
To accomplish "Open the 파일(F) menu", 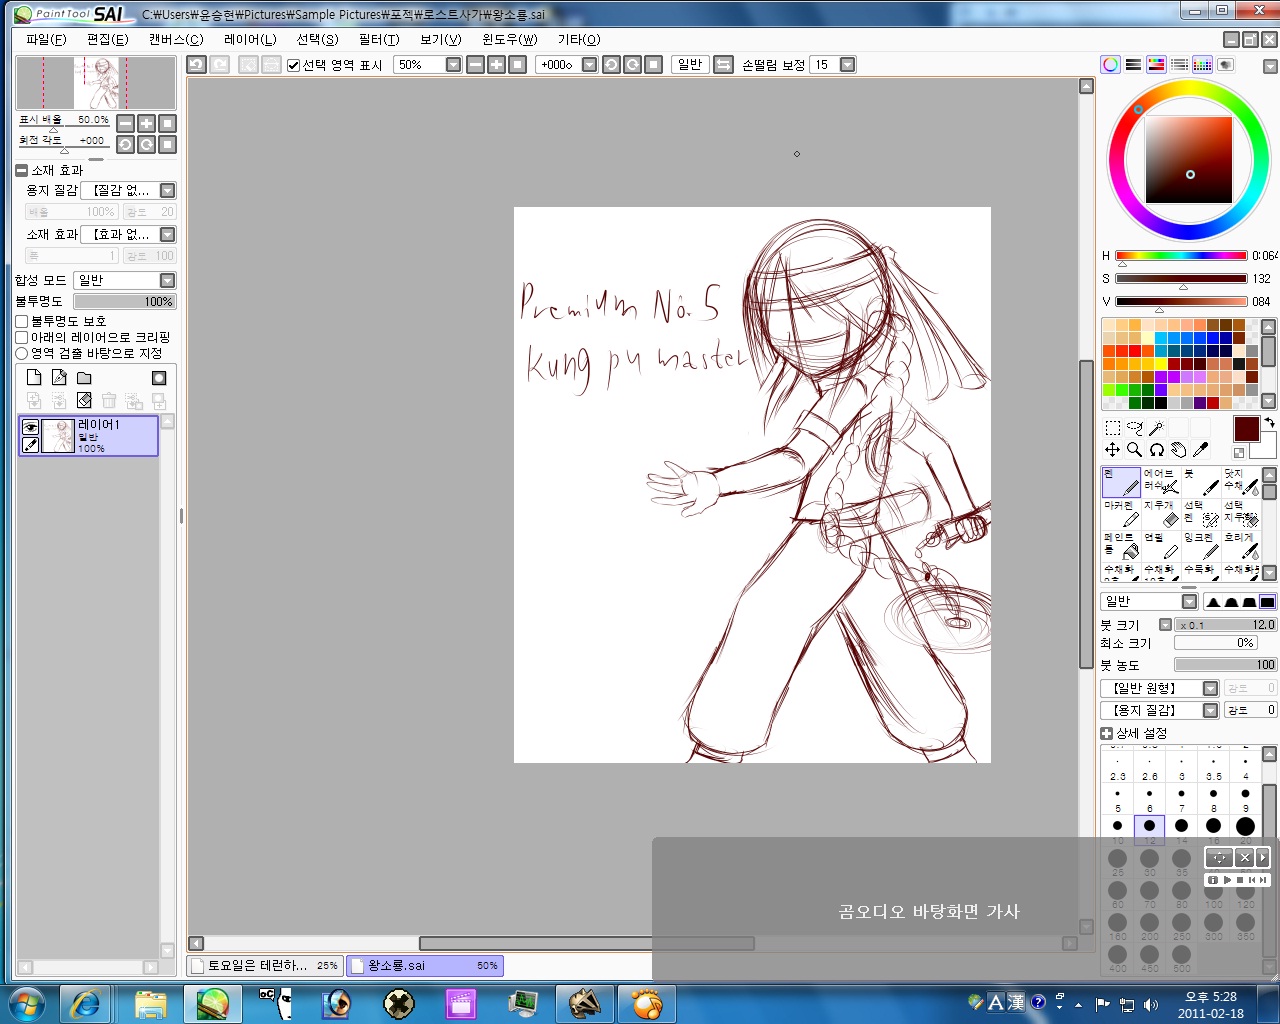I will [46, 39].
